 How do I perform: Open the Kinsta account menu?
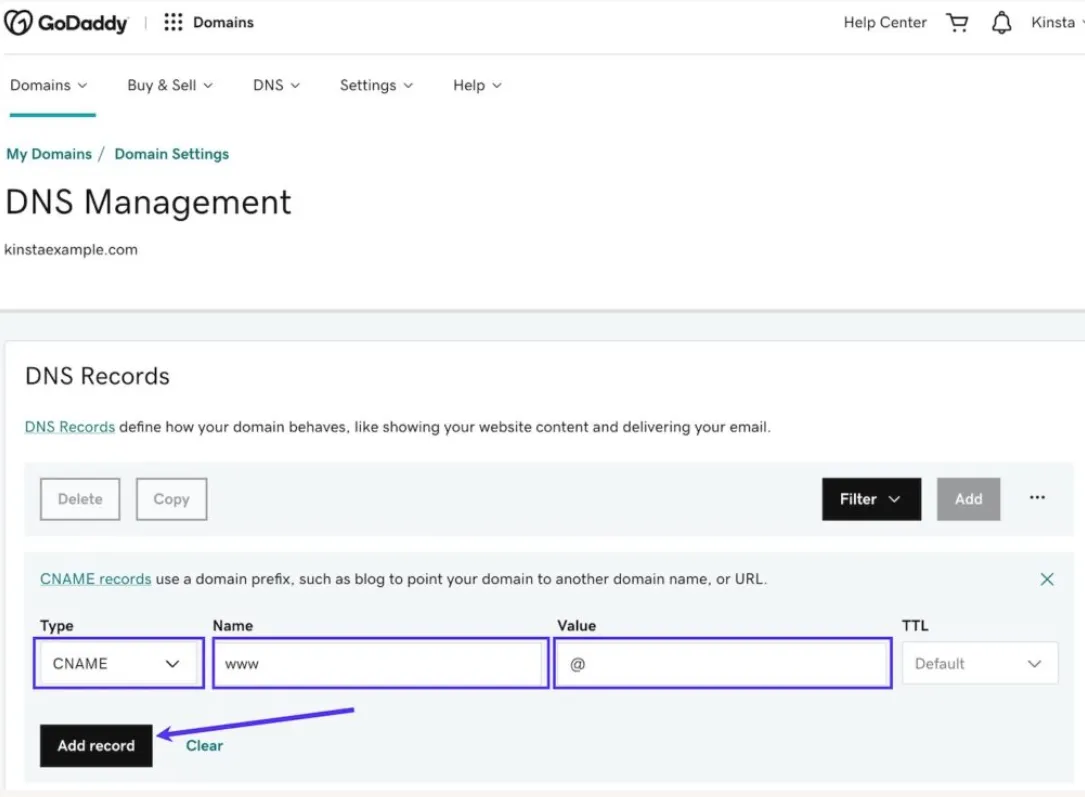[1057, 22]
